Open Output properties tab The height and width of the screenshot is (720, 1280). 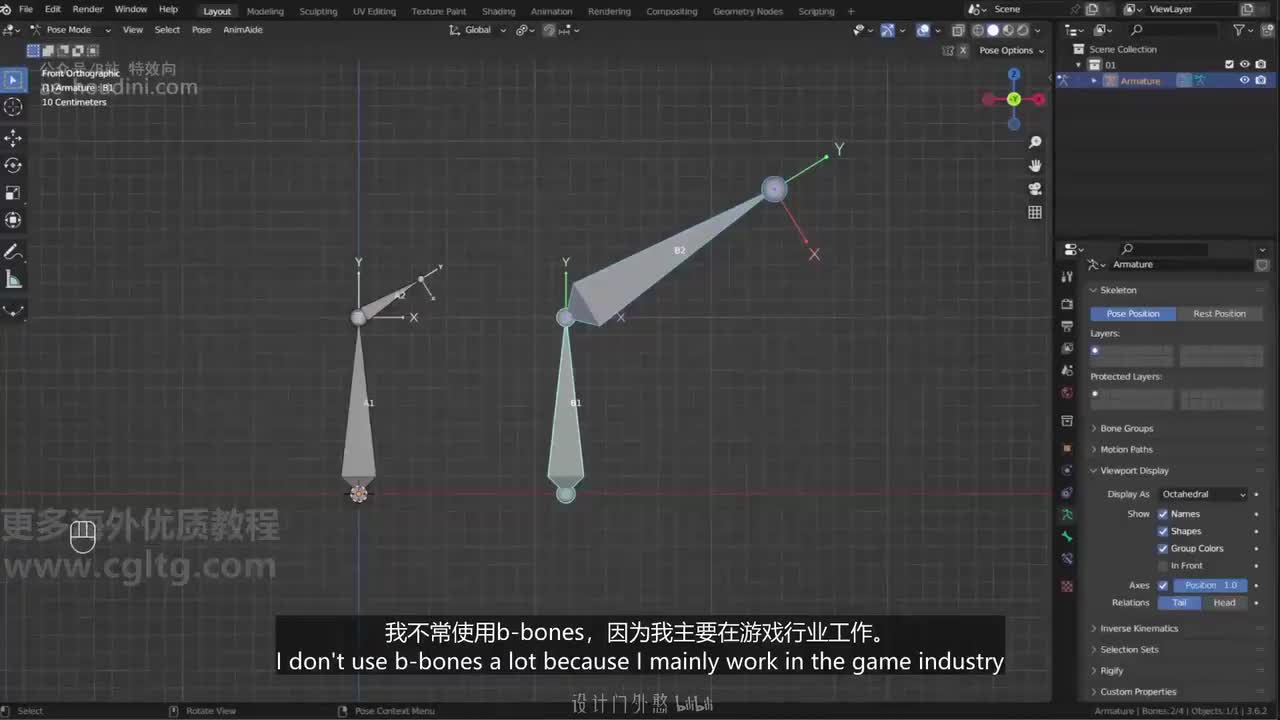(1067, 326)
